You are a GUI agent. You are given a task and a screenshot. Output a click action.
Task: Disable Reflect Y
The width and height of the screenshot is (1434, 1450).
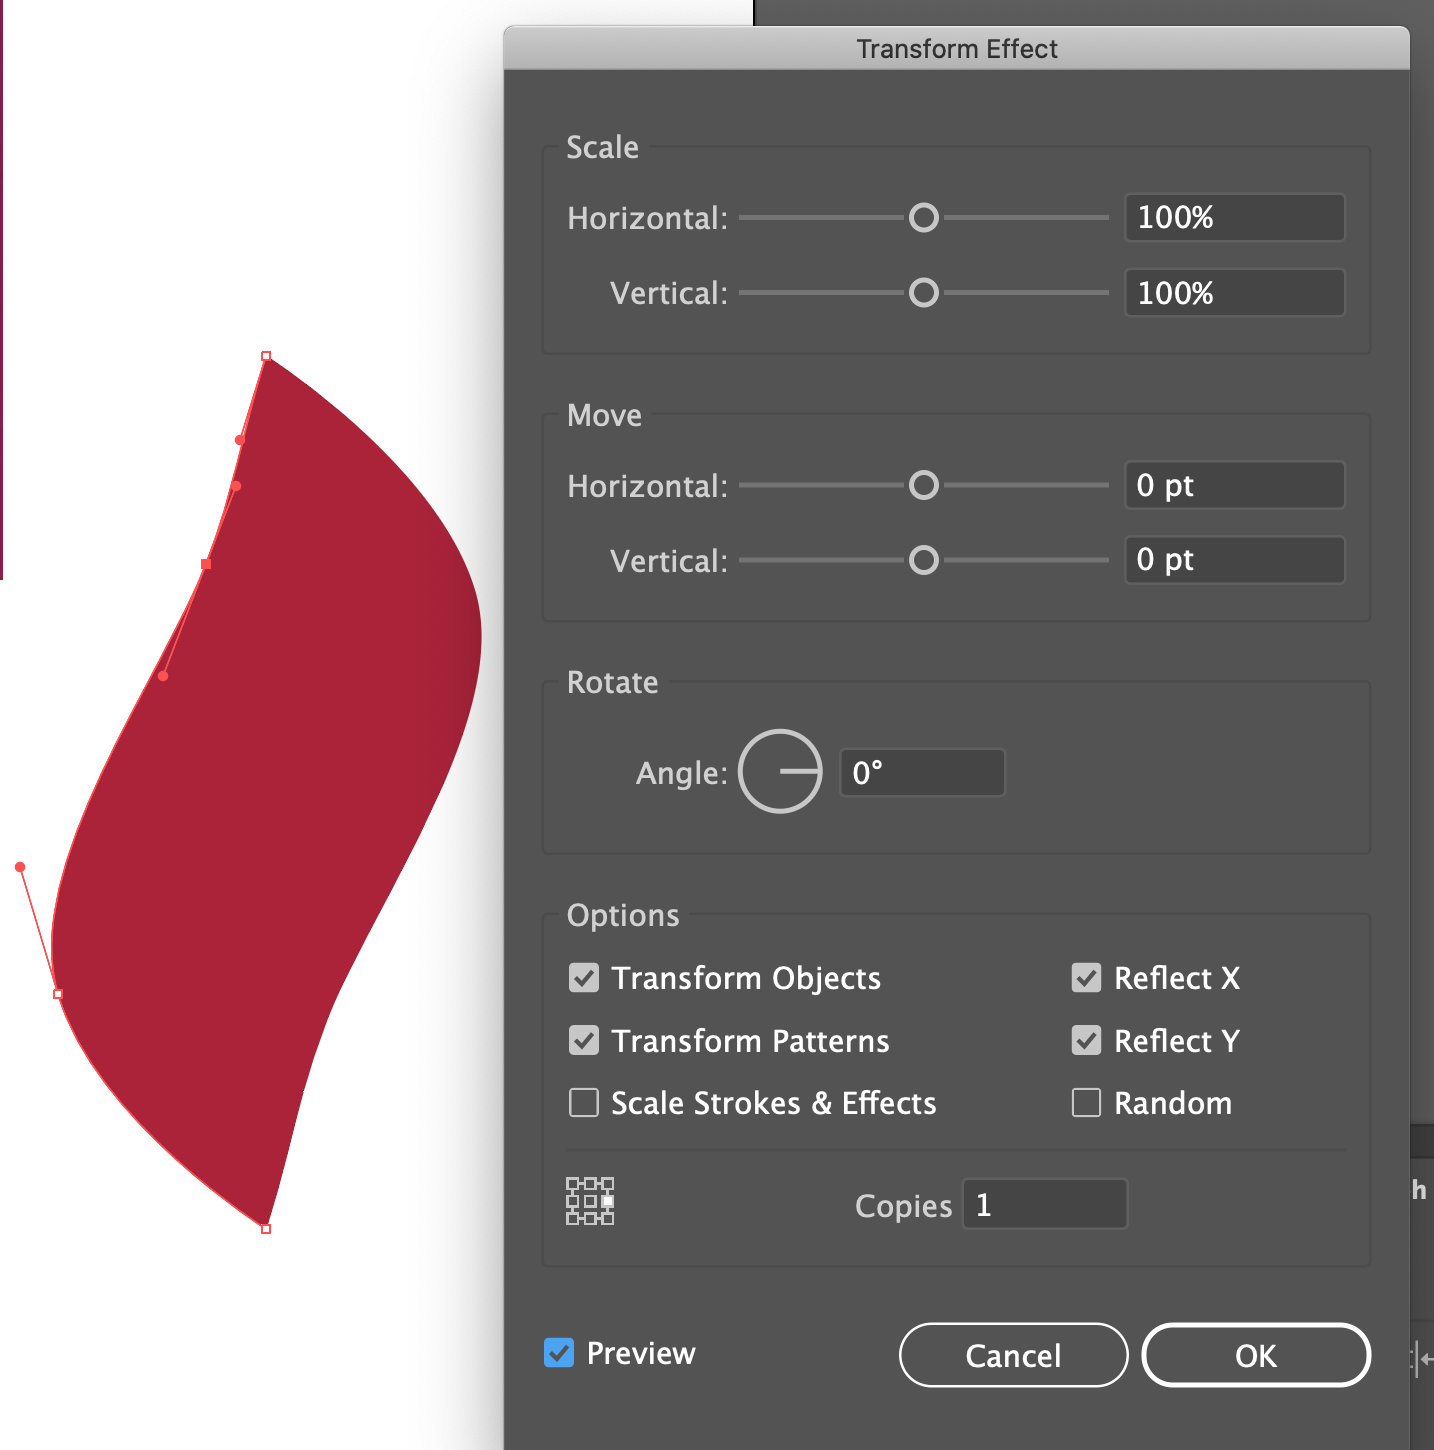[x=1087, y=1040]
